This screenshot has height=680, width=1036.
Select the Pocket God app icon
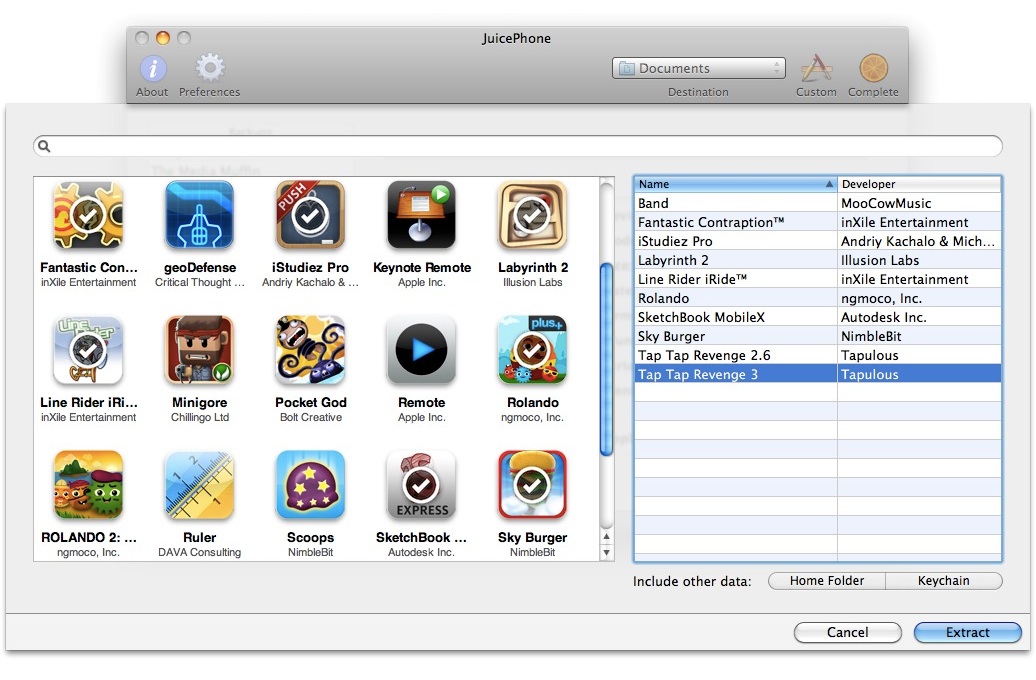pos(310,350)
